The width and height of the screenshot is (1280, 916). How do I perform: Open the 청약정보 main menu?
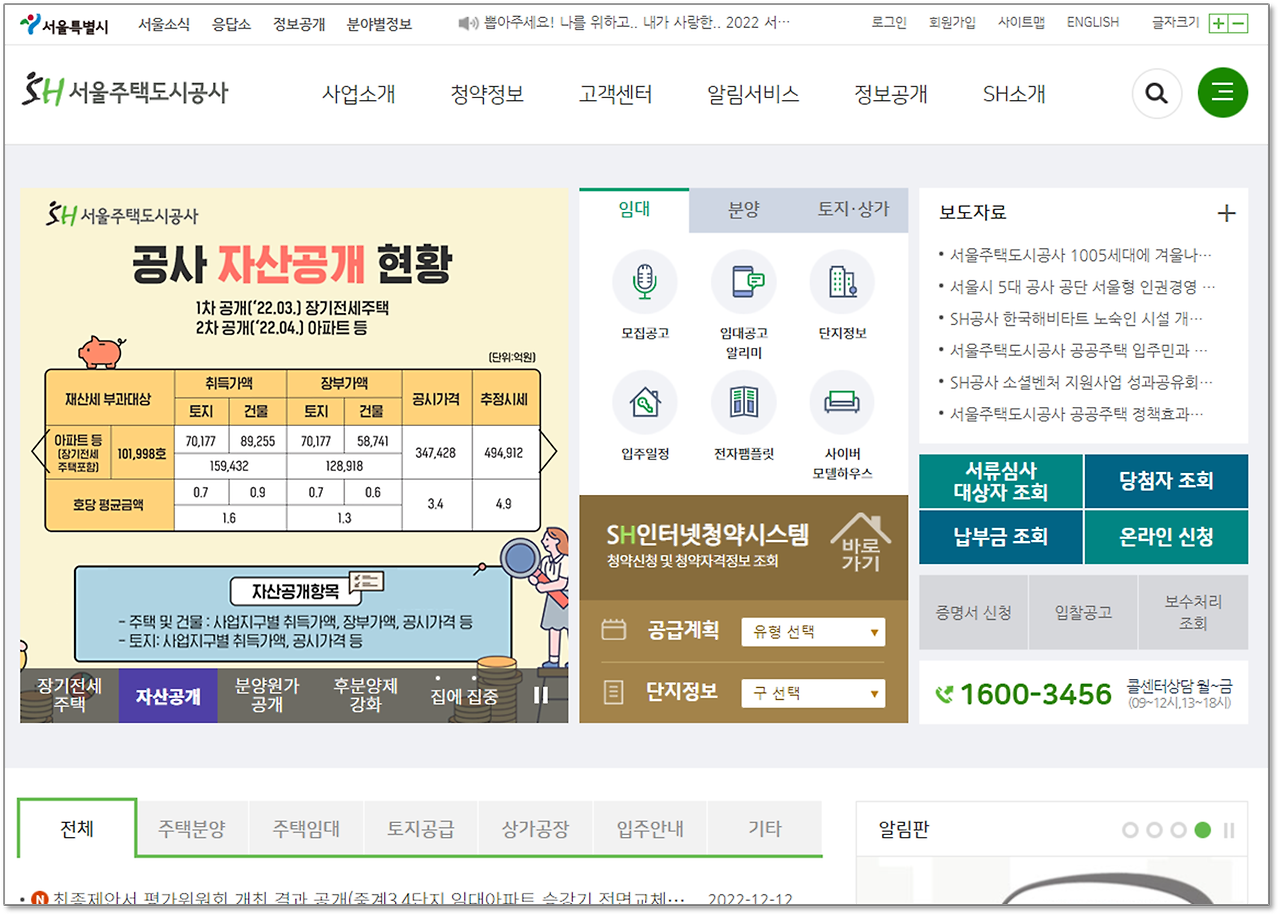tap(487, 94)
